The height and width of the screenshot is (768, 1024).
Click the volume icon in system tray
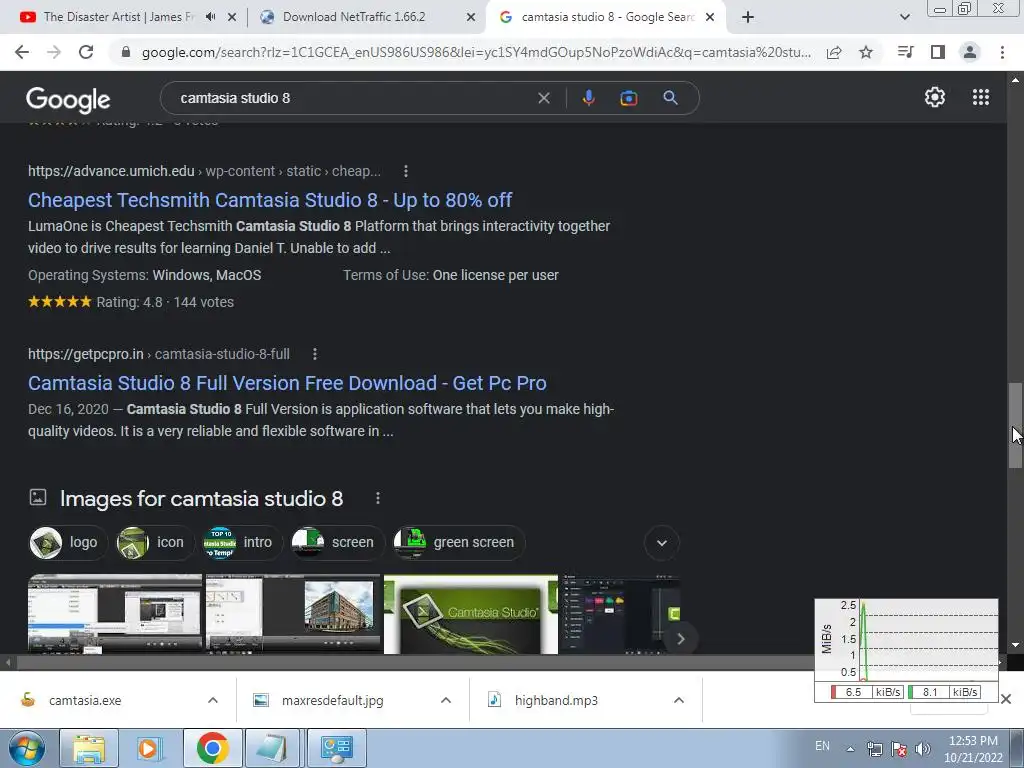point(922,749)
